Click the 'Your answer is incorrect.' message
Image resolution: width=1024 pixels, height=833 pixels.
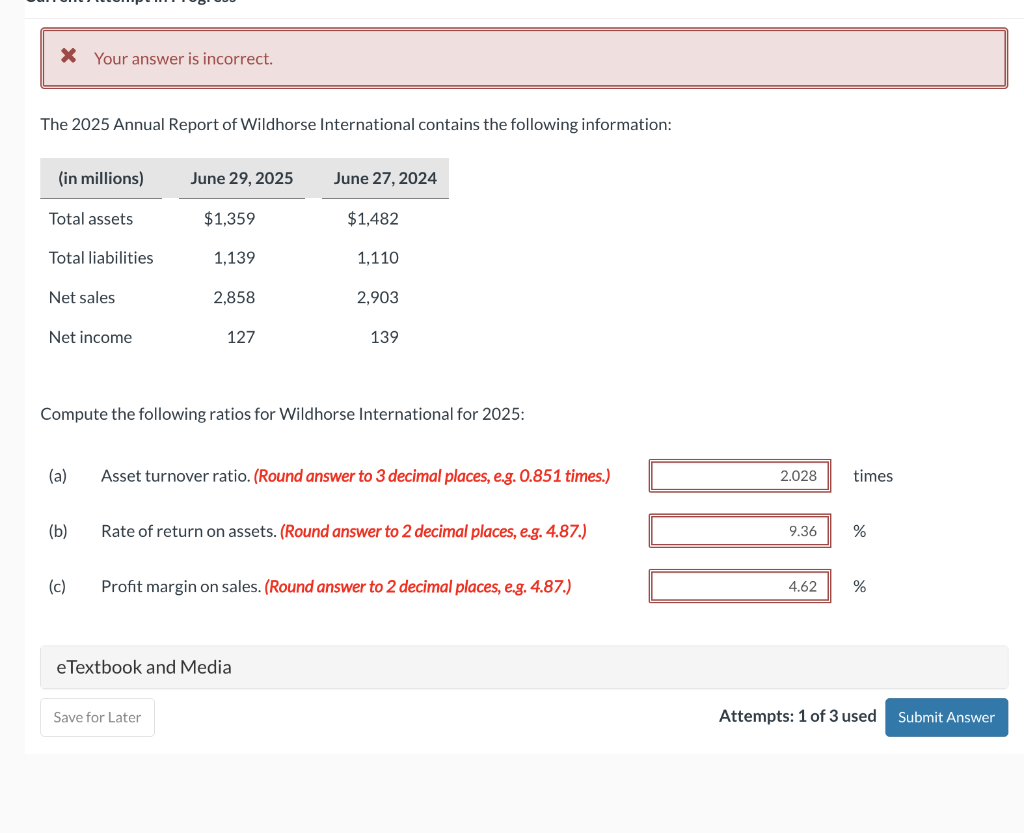184,59
